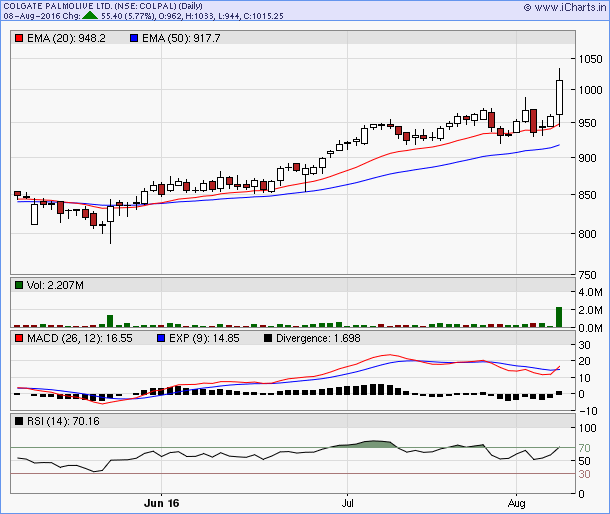
Task: Click the 'Aug' x-axis label
Action: [517, 503]
